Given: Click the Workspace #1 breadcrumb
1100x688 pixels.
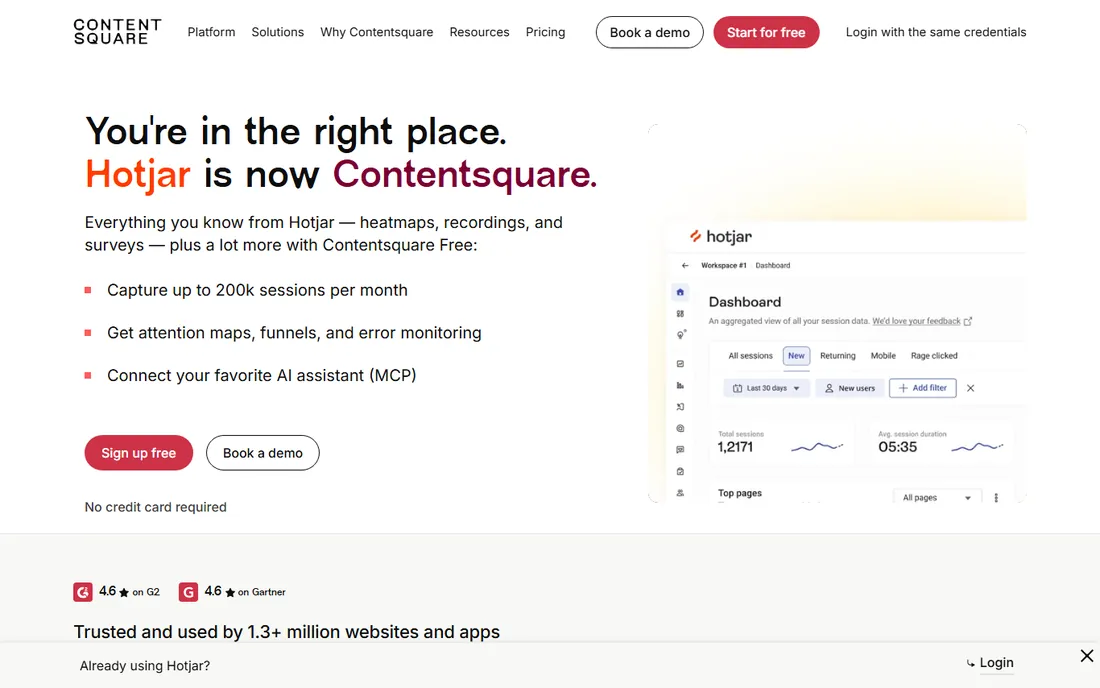Looking at the screenshot, I should click(723, 266).
